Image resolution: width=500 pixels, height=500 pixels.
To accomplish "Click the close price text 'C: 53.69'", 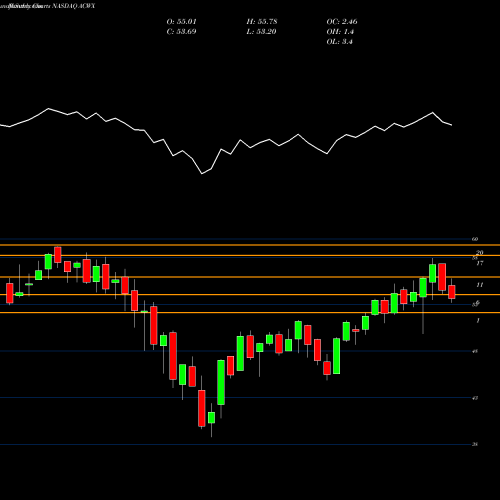I will (x=181, y=32).
